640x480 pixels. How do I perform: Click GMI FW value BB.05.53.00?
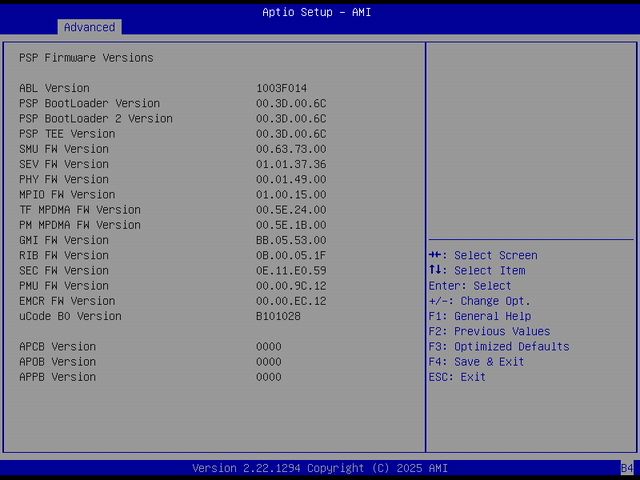291,240
